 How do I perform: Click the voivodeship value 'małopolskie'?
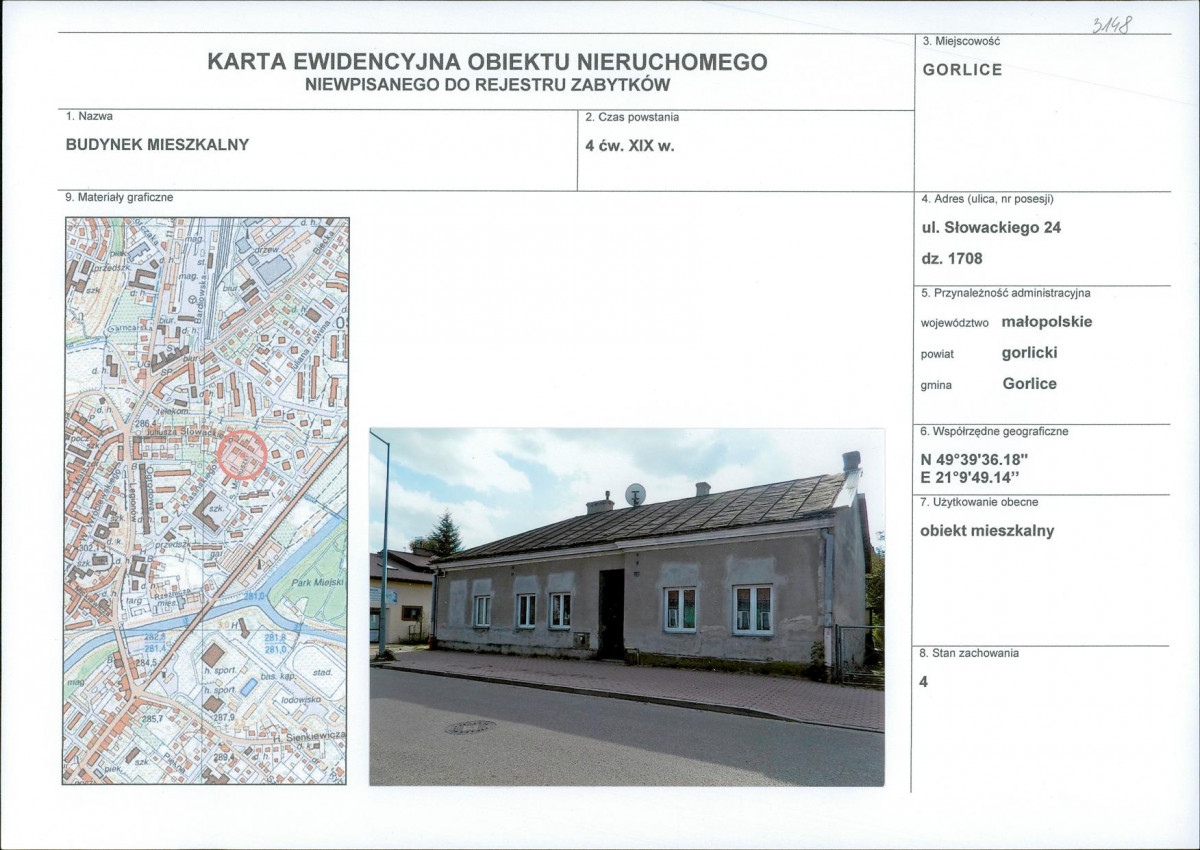1047,322
